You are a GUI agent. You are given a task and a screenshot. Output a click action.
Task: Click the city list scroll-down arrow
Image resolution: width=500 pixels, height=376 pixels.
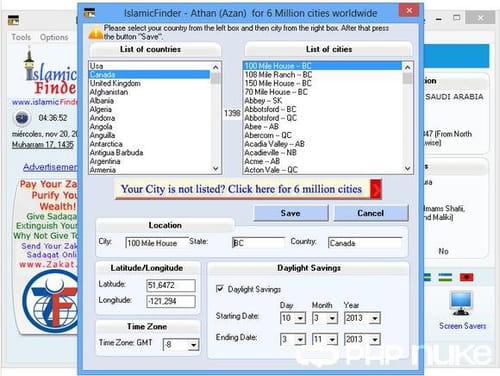click(x=407, y=169)
